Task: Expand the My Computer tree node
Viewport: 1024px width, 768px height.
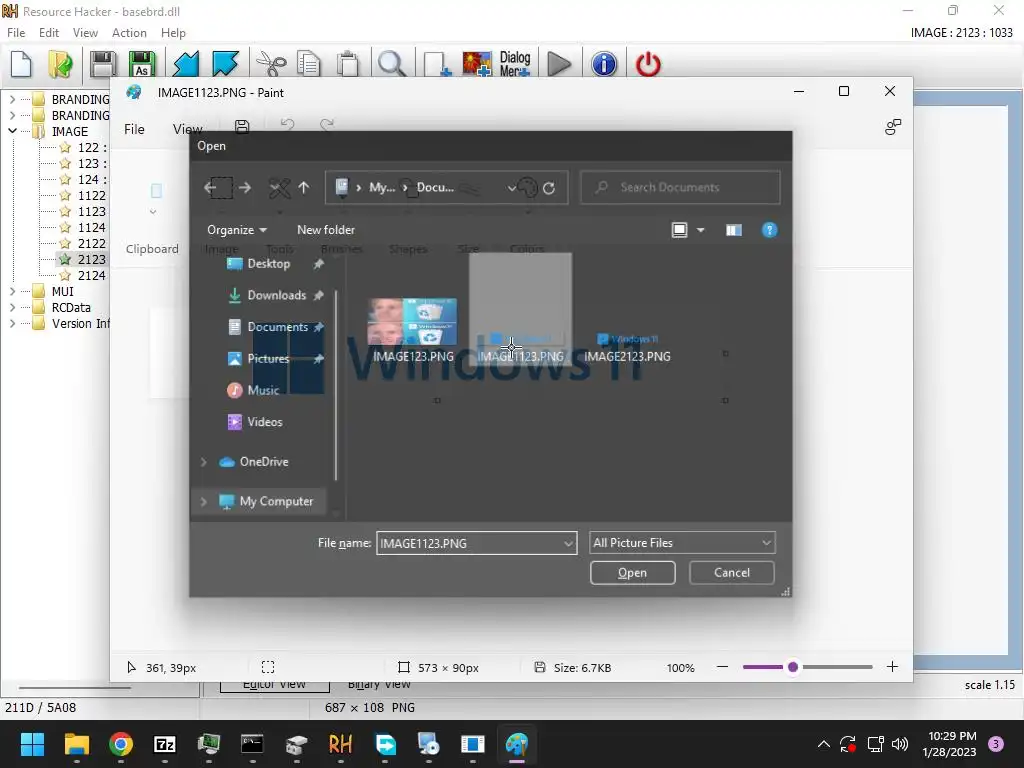Action: (x=204, y=502)
